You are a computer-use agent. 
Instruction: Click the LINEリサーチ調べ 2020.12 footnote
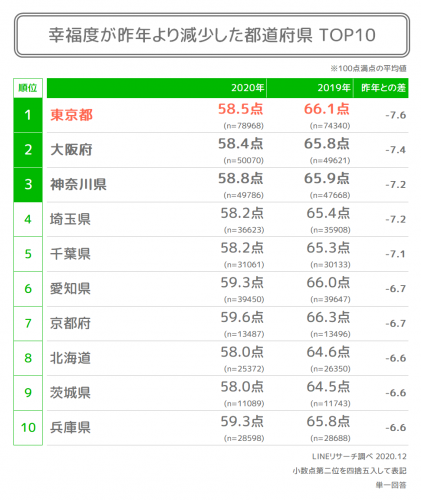(359, 456)
